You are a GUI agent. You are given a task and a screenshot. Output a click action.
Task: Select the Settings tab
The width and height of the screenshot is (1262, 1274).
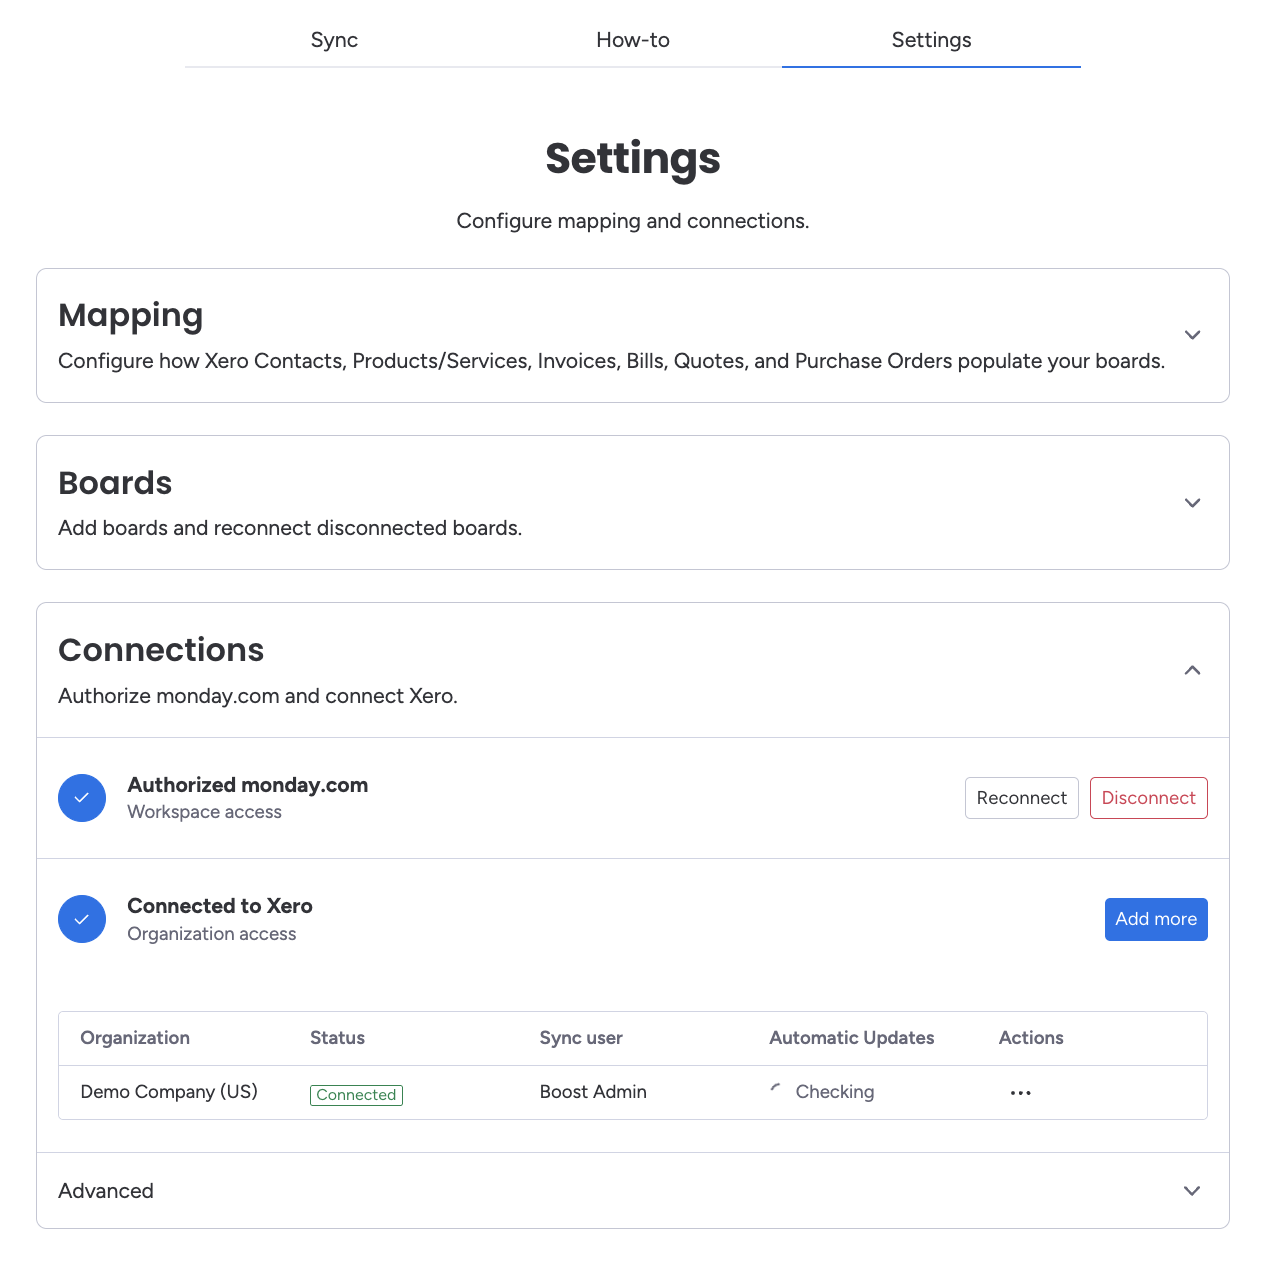[x=931, y=40]
